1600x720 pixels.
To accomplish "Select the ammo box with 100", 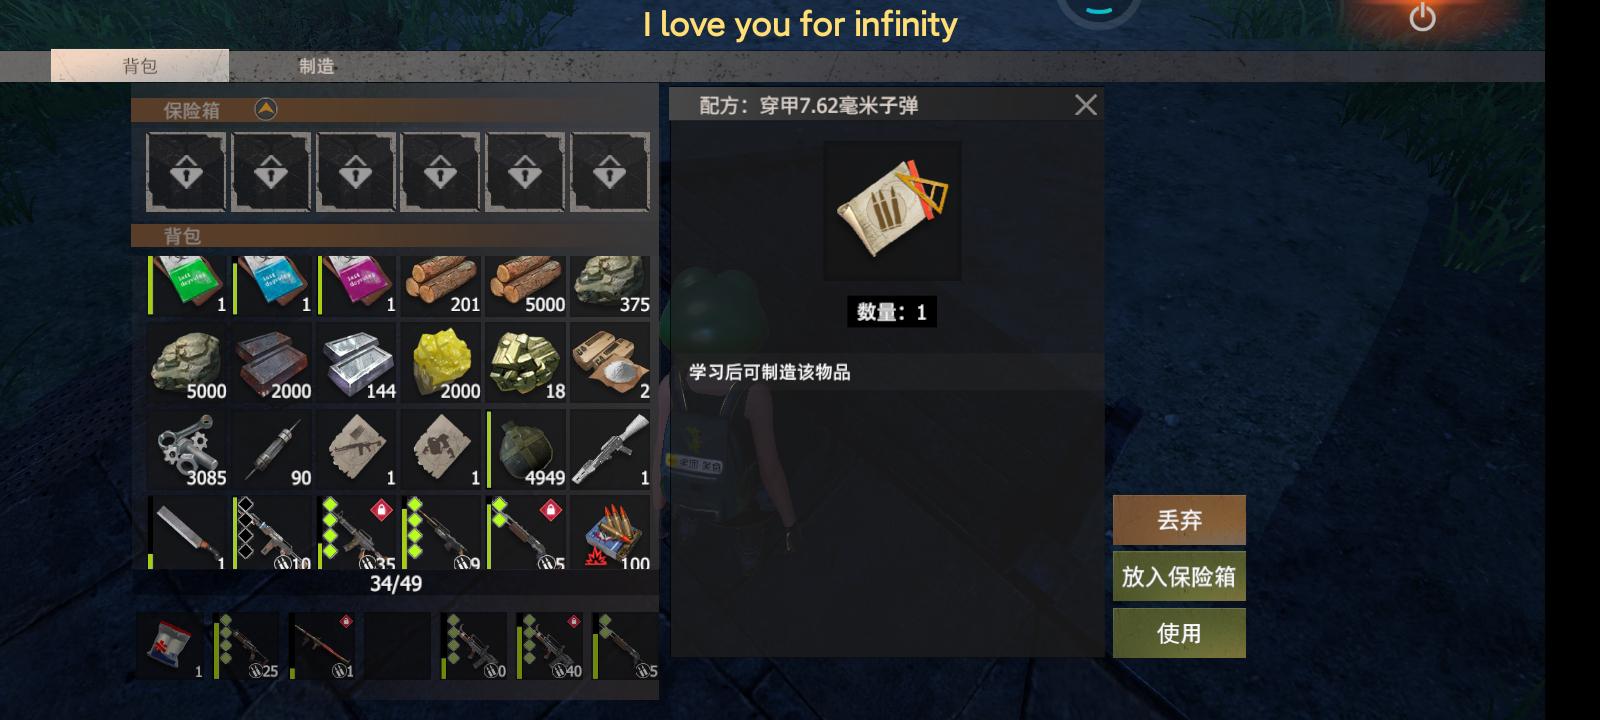I will click(x=610, y=533).
